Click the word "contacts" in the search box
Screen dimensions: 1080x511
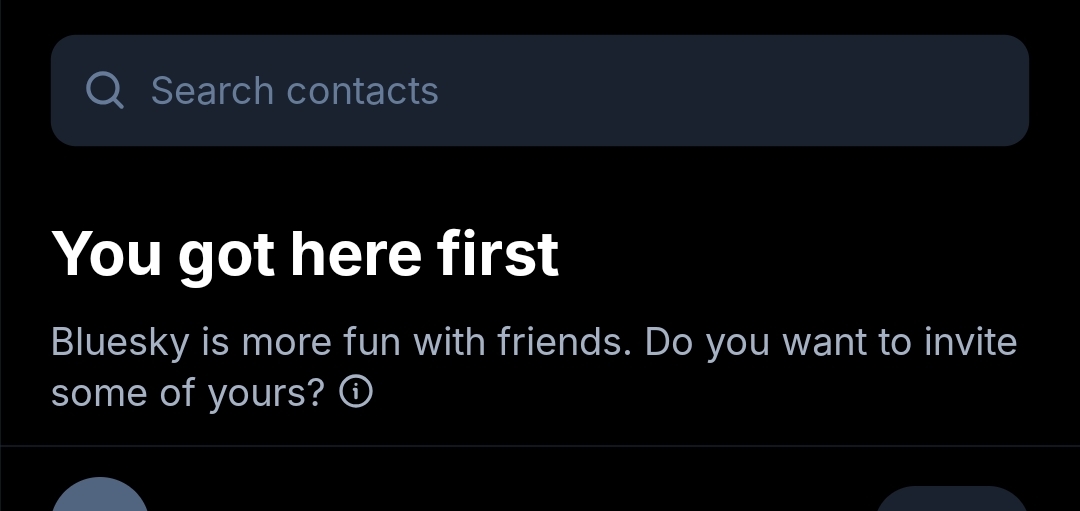click(362, 91)
